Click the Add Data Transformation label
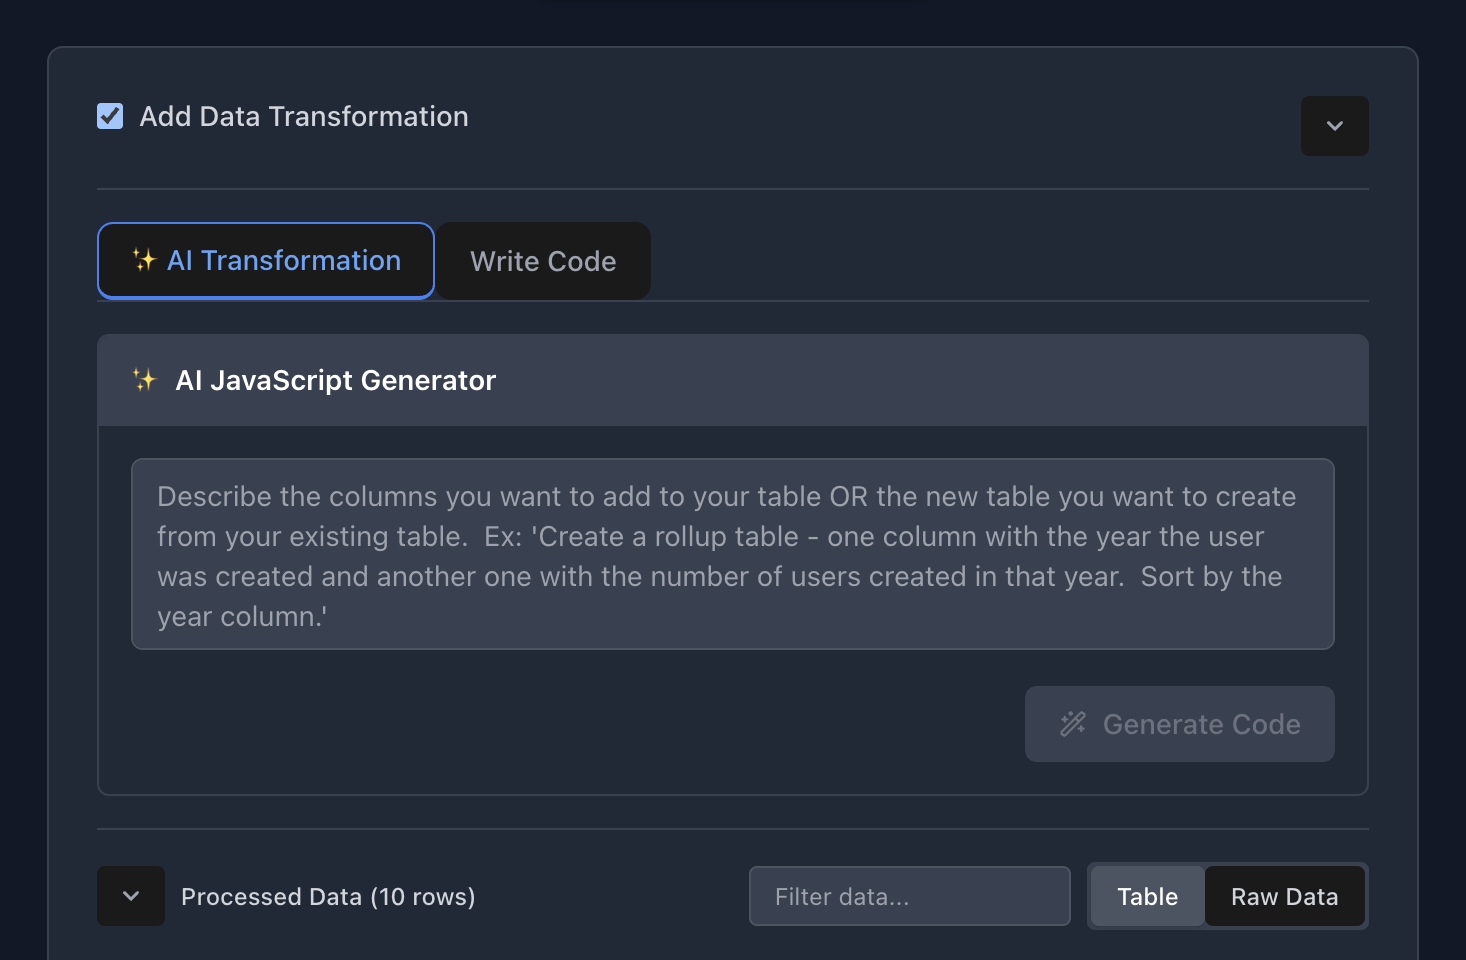The height and width of the screenshot is (960, 1466). click(304, 117)
